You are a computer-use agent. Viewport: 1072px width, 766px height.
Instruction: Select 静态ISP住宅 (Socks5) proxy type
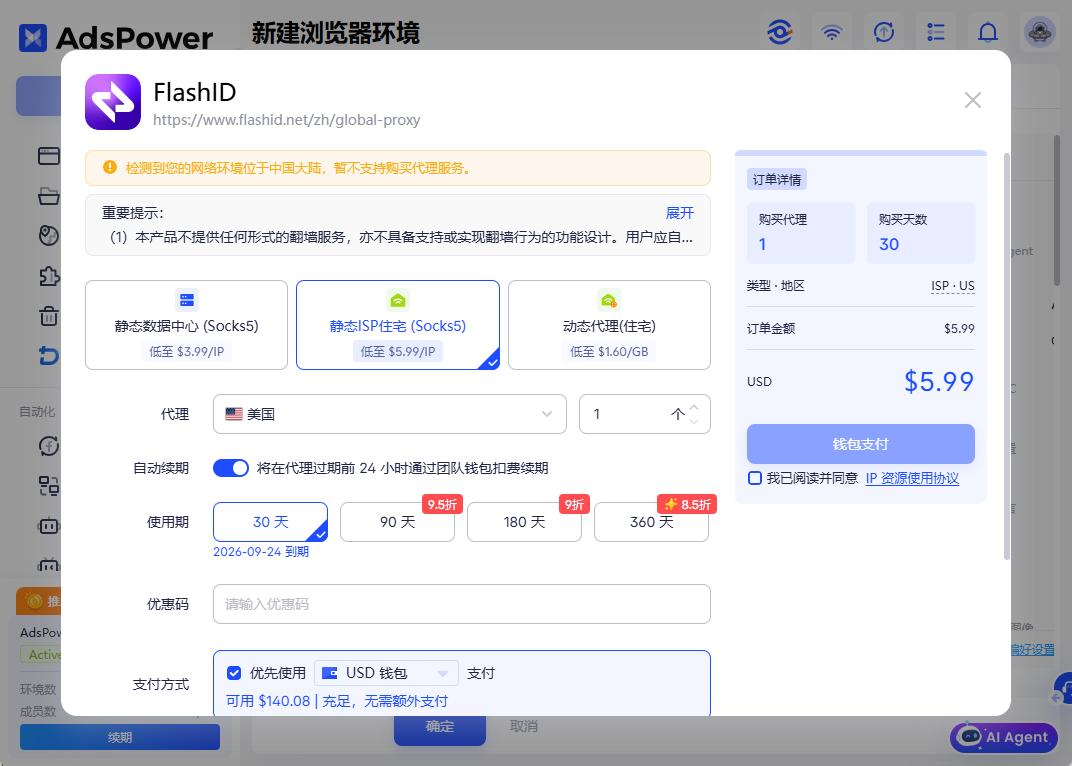pos(398,325)
